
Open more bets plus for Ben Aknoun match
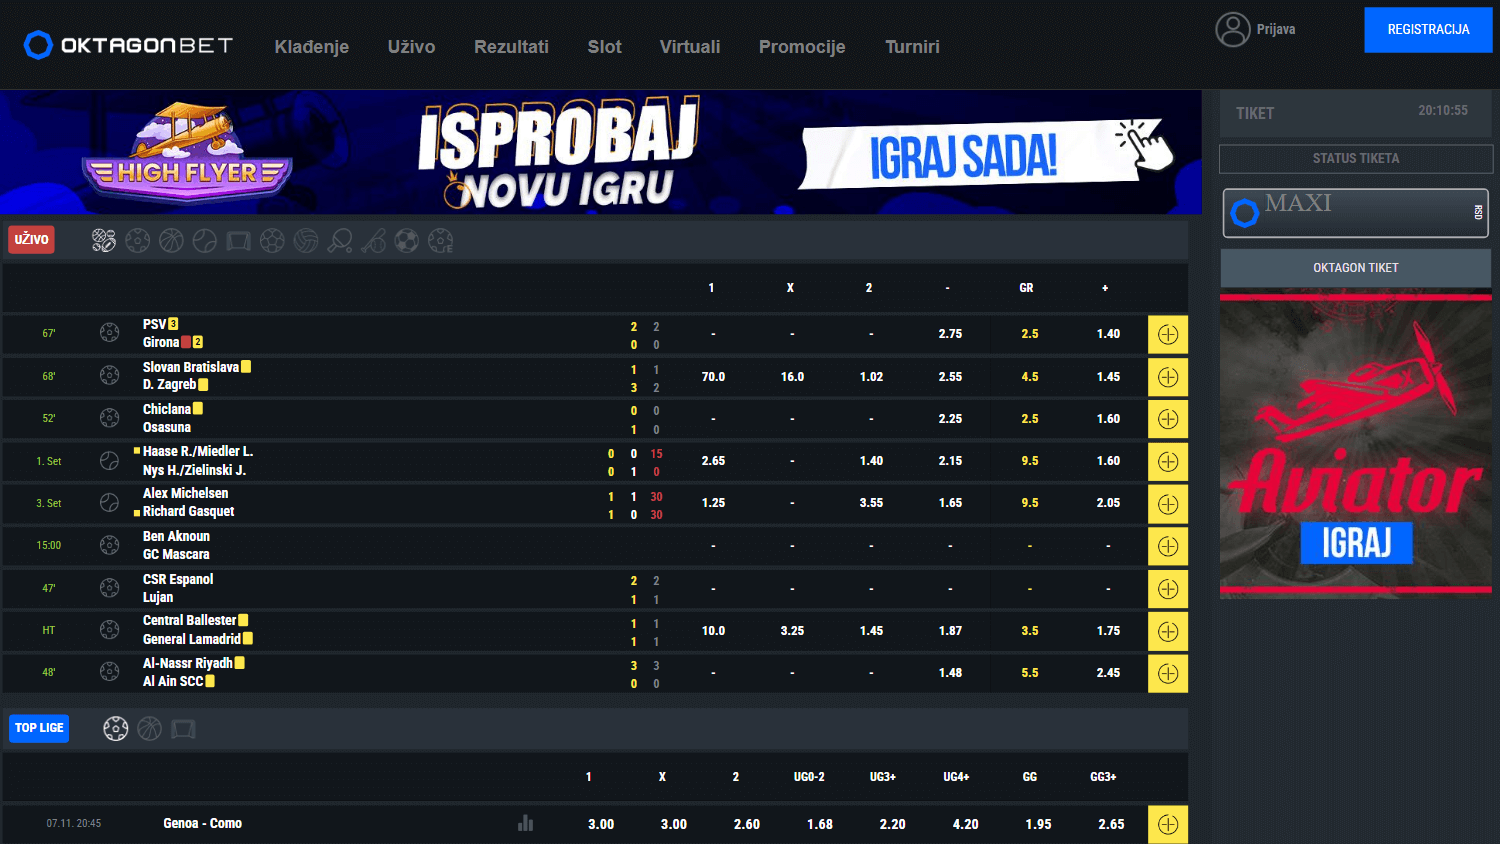point(1168,546)
